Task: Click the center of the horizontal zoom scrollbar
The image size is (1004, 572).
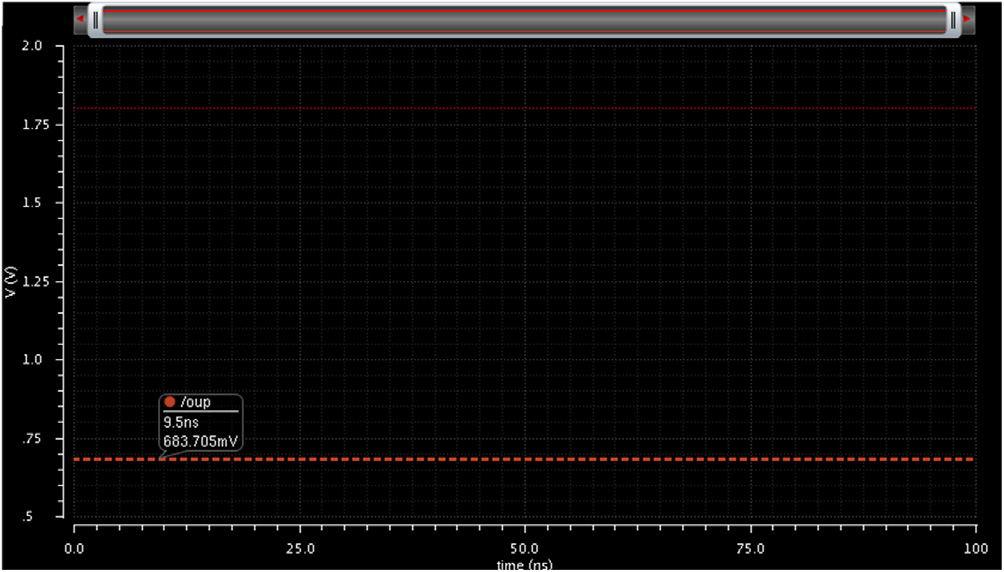Action: [524, 19]
